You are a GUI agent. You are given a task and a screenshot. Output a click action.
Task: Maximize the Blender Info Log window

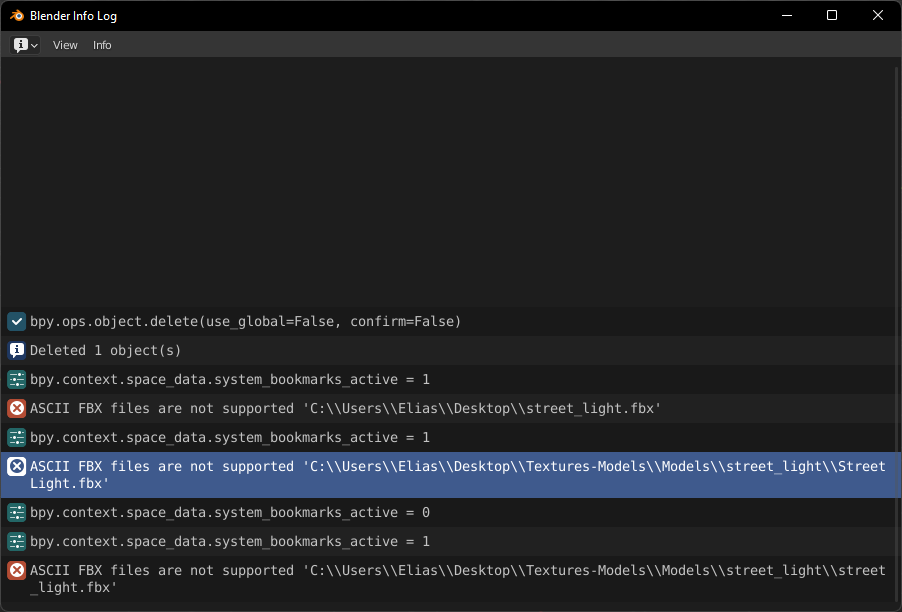[832, 16]
